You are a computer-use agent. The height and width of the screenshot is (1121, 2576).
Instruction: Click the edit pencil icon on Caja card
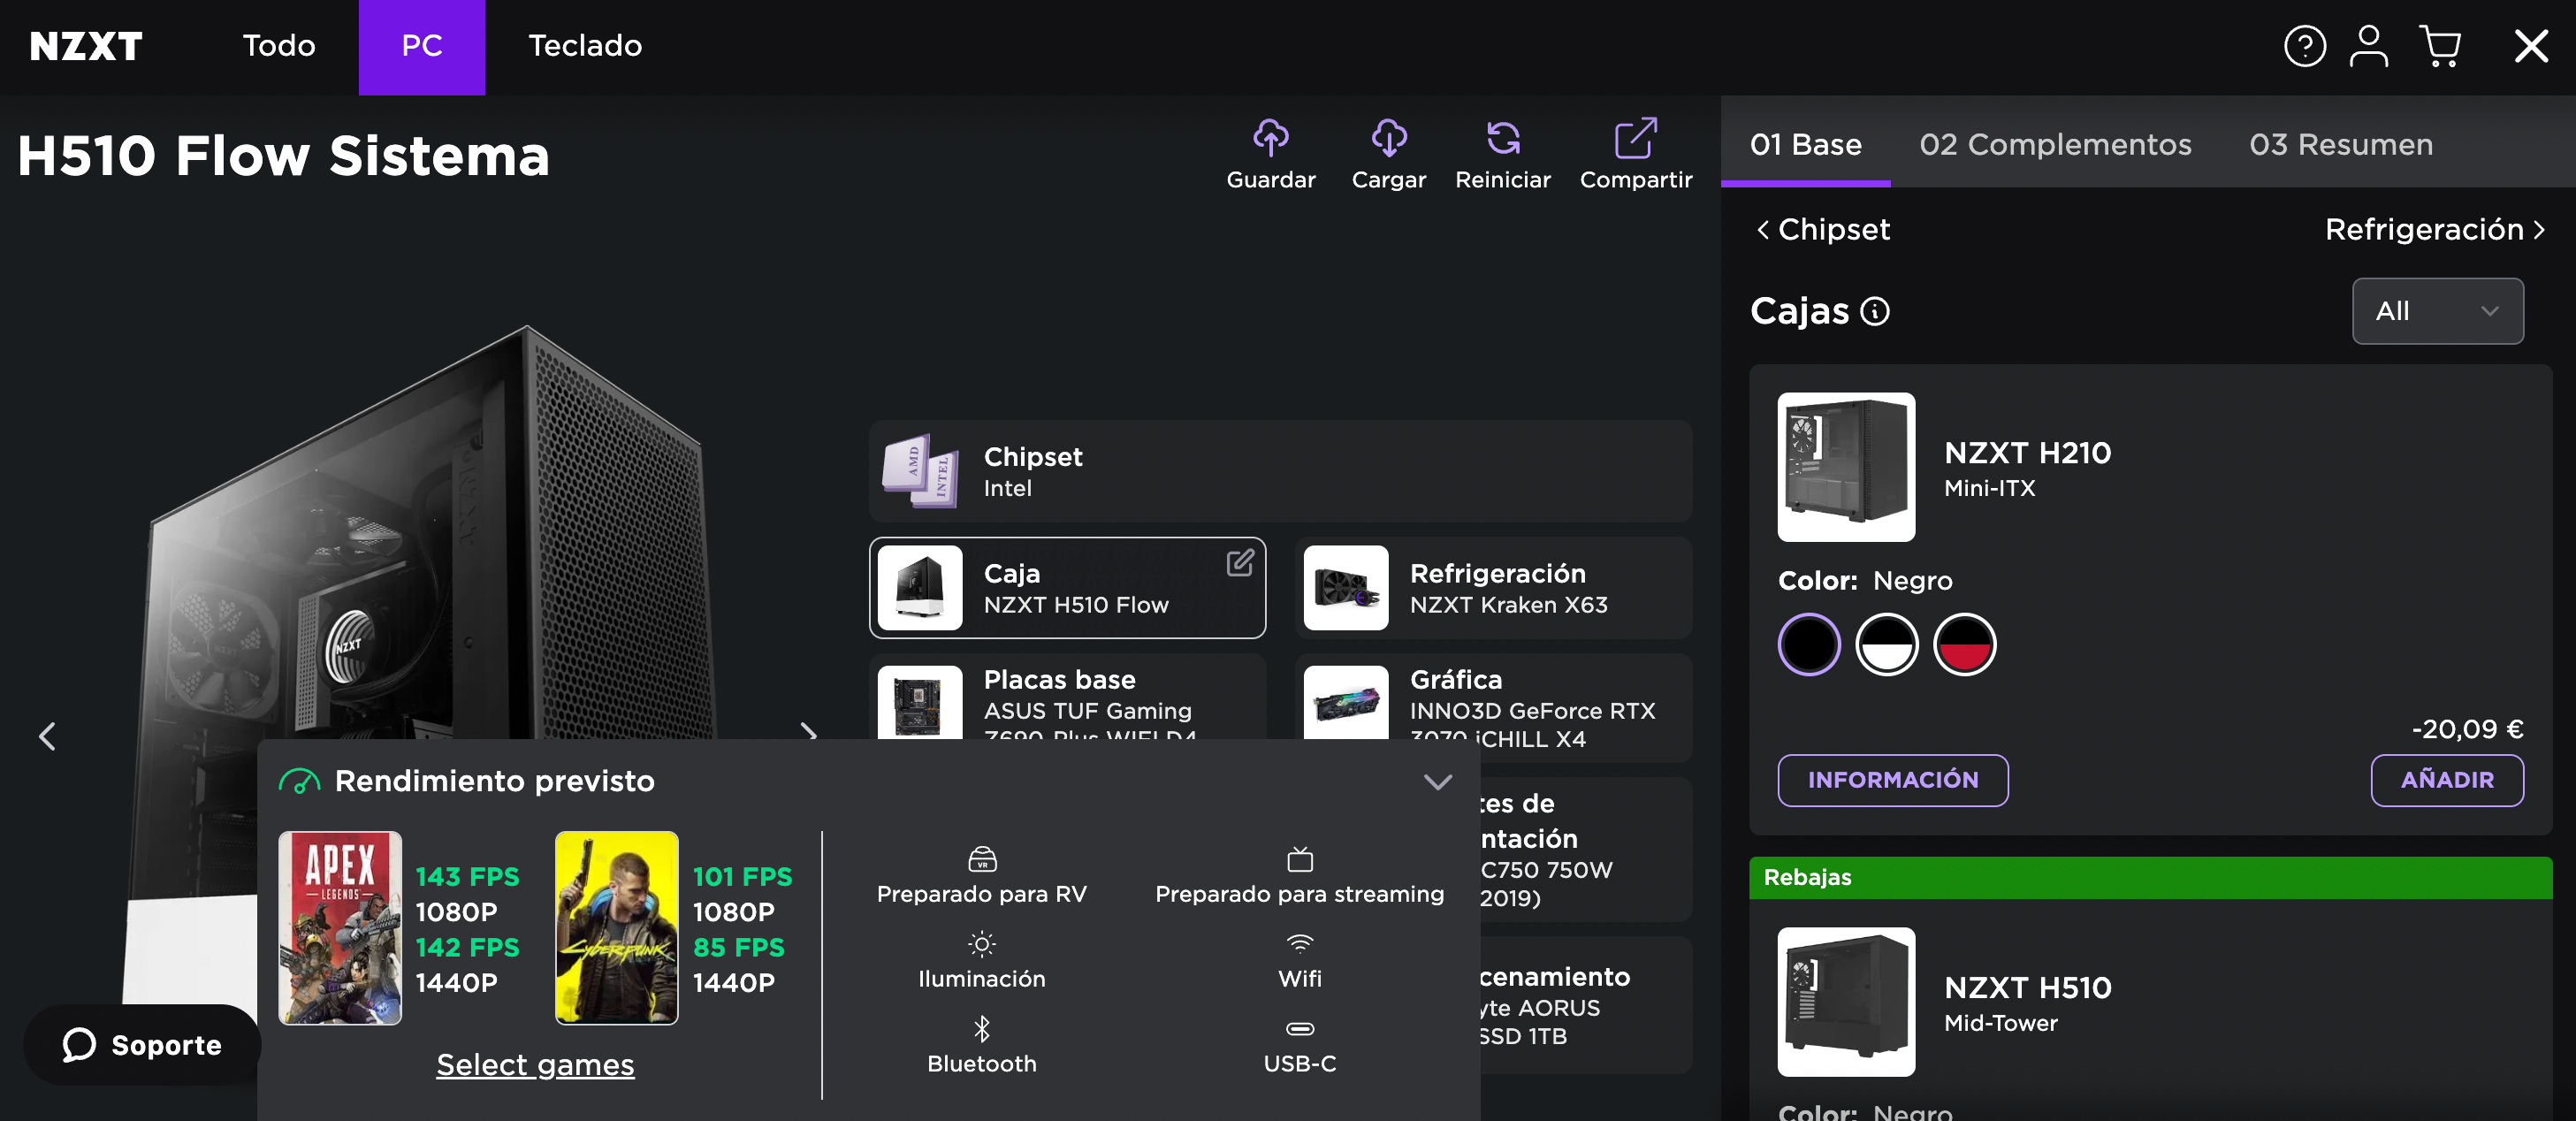pos(1240,563)
